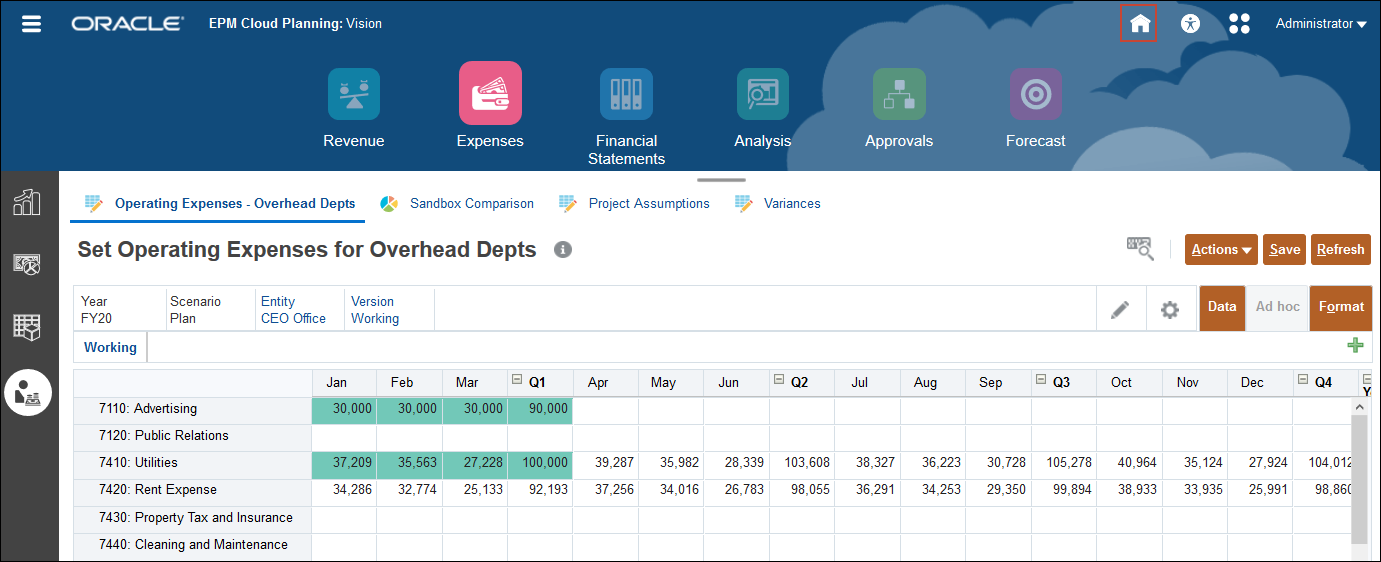This screenshot has width=1381, height=562.
Task: Switch to Sandbox Comparison tab
Action: 458,203
